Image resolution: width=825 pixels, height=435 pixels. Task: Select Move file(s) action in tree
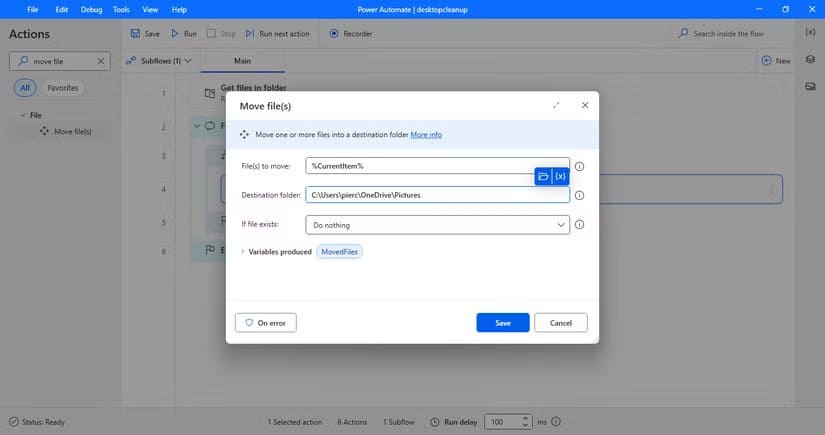[66, 131]
